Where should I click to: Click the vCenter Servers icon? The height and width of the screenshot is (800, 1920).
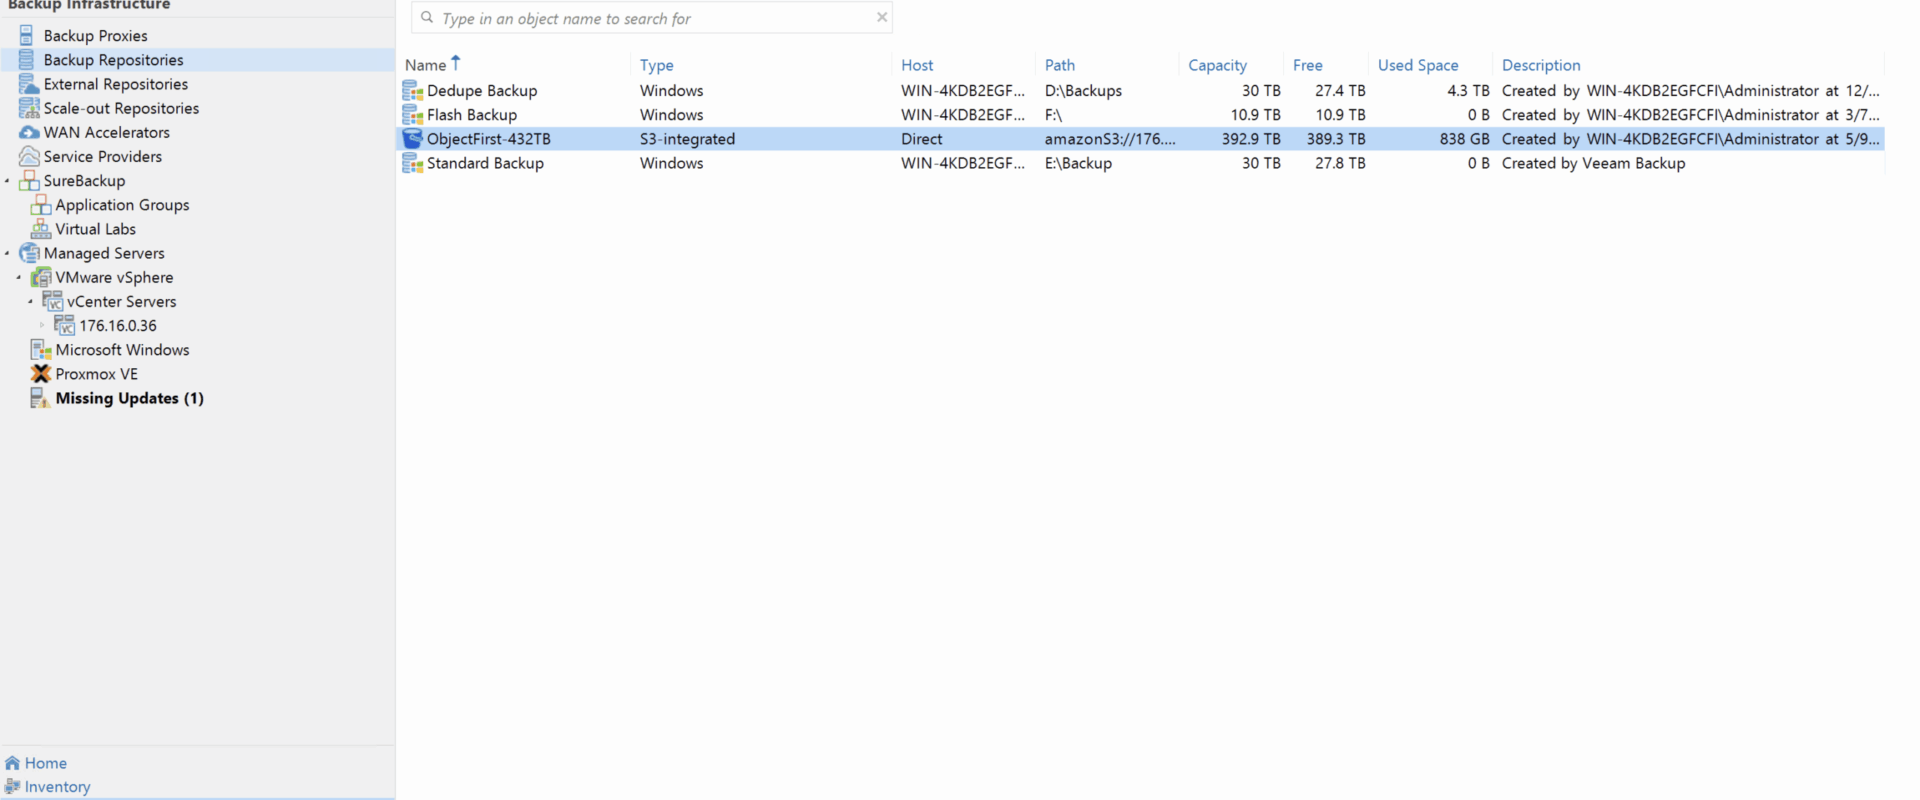pyautogui.click(x=53, y=301)
